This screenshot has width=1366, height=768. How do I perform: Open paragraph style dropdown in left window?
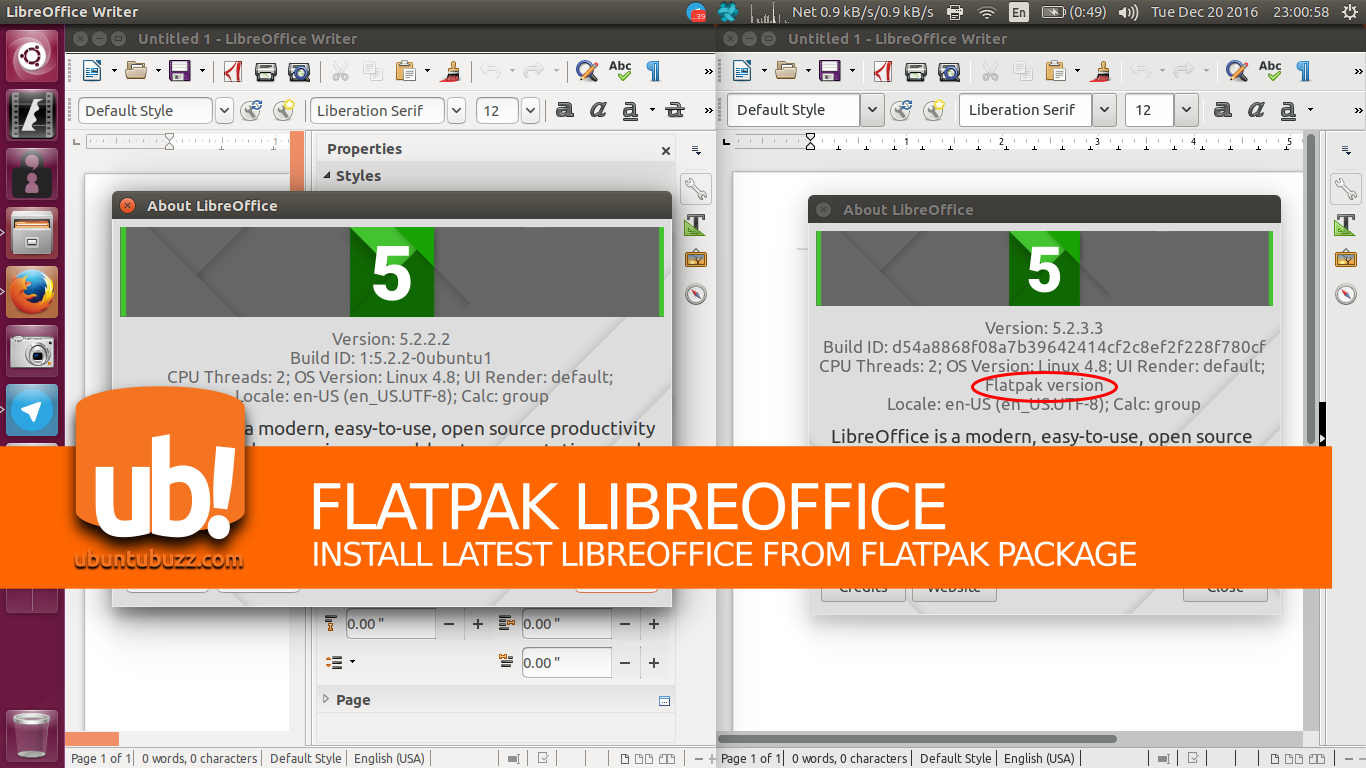click(x=224, y=110)
